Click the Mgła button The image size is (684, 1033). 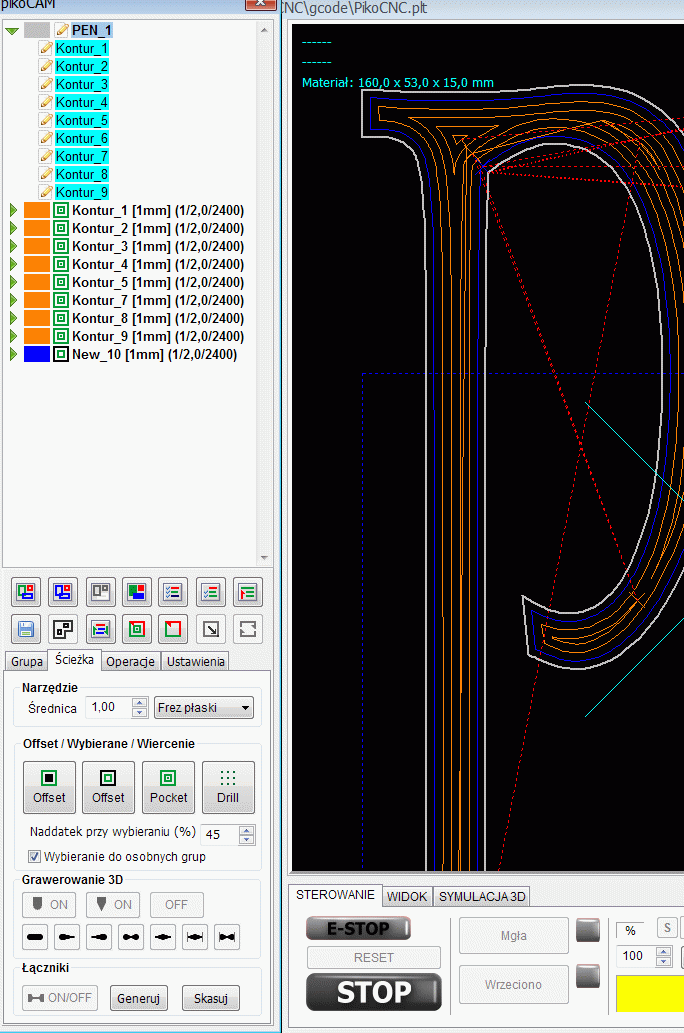point(513,935)
